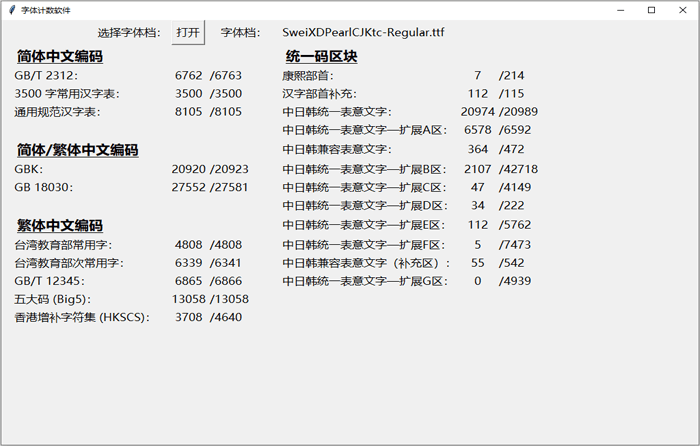700x446 pixels.
Task: Click the 扩展G区 row label
Action: (364, 281)
